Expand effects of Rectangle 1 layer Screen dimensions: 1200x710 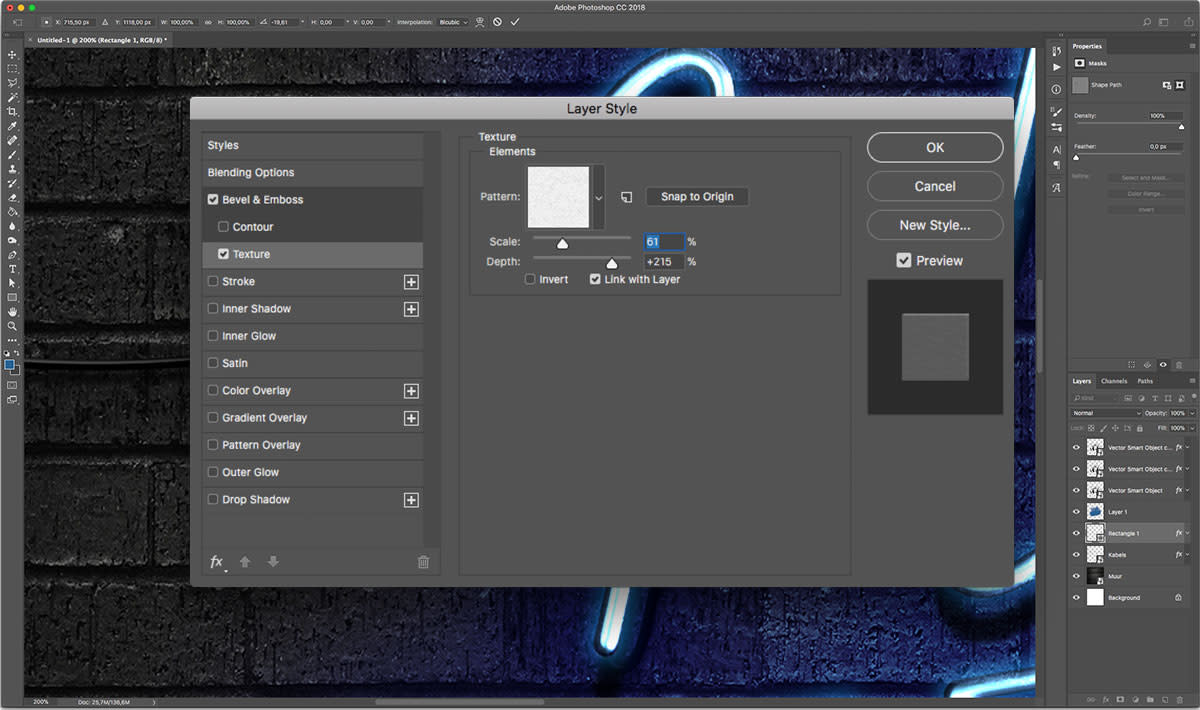click(1188, 533)
